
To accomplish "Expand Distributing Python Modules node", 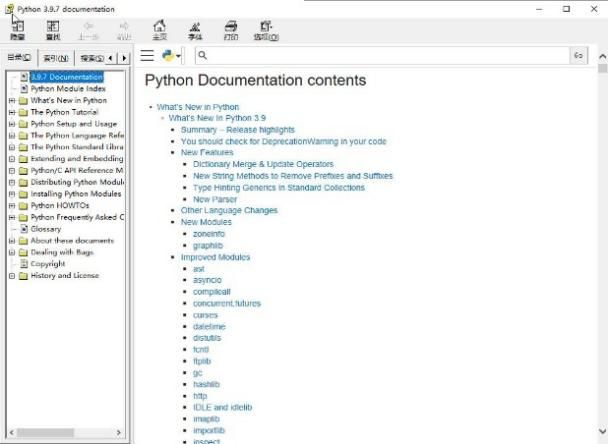I will click(12, 182).
